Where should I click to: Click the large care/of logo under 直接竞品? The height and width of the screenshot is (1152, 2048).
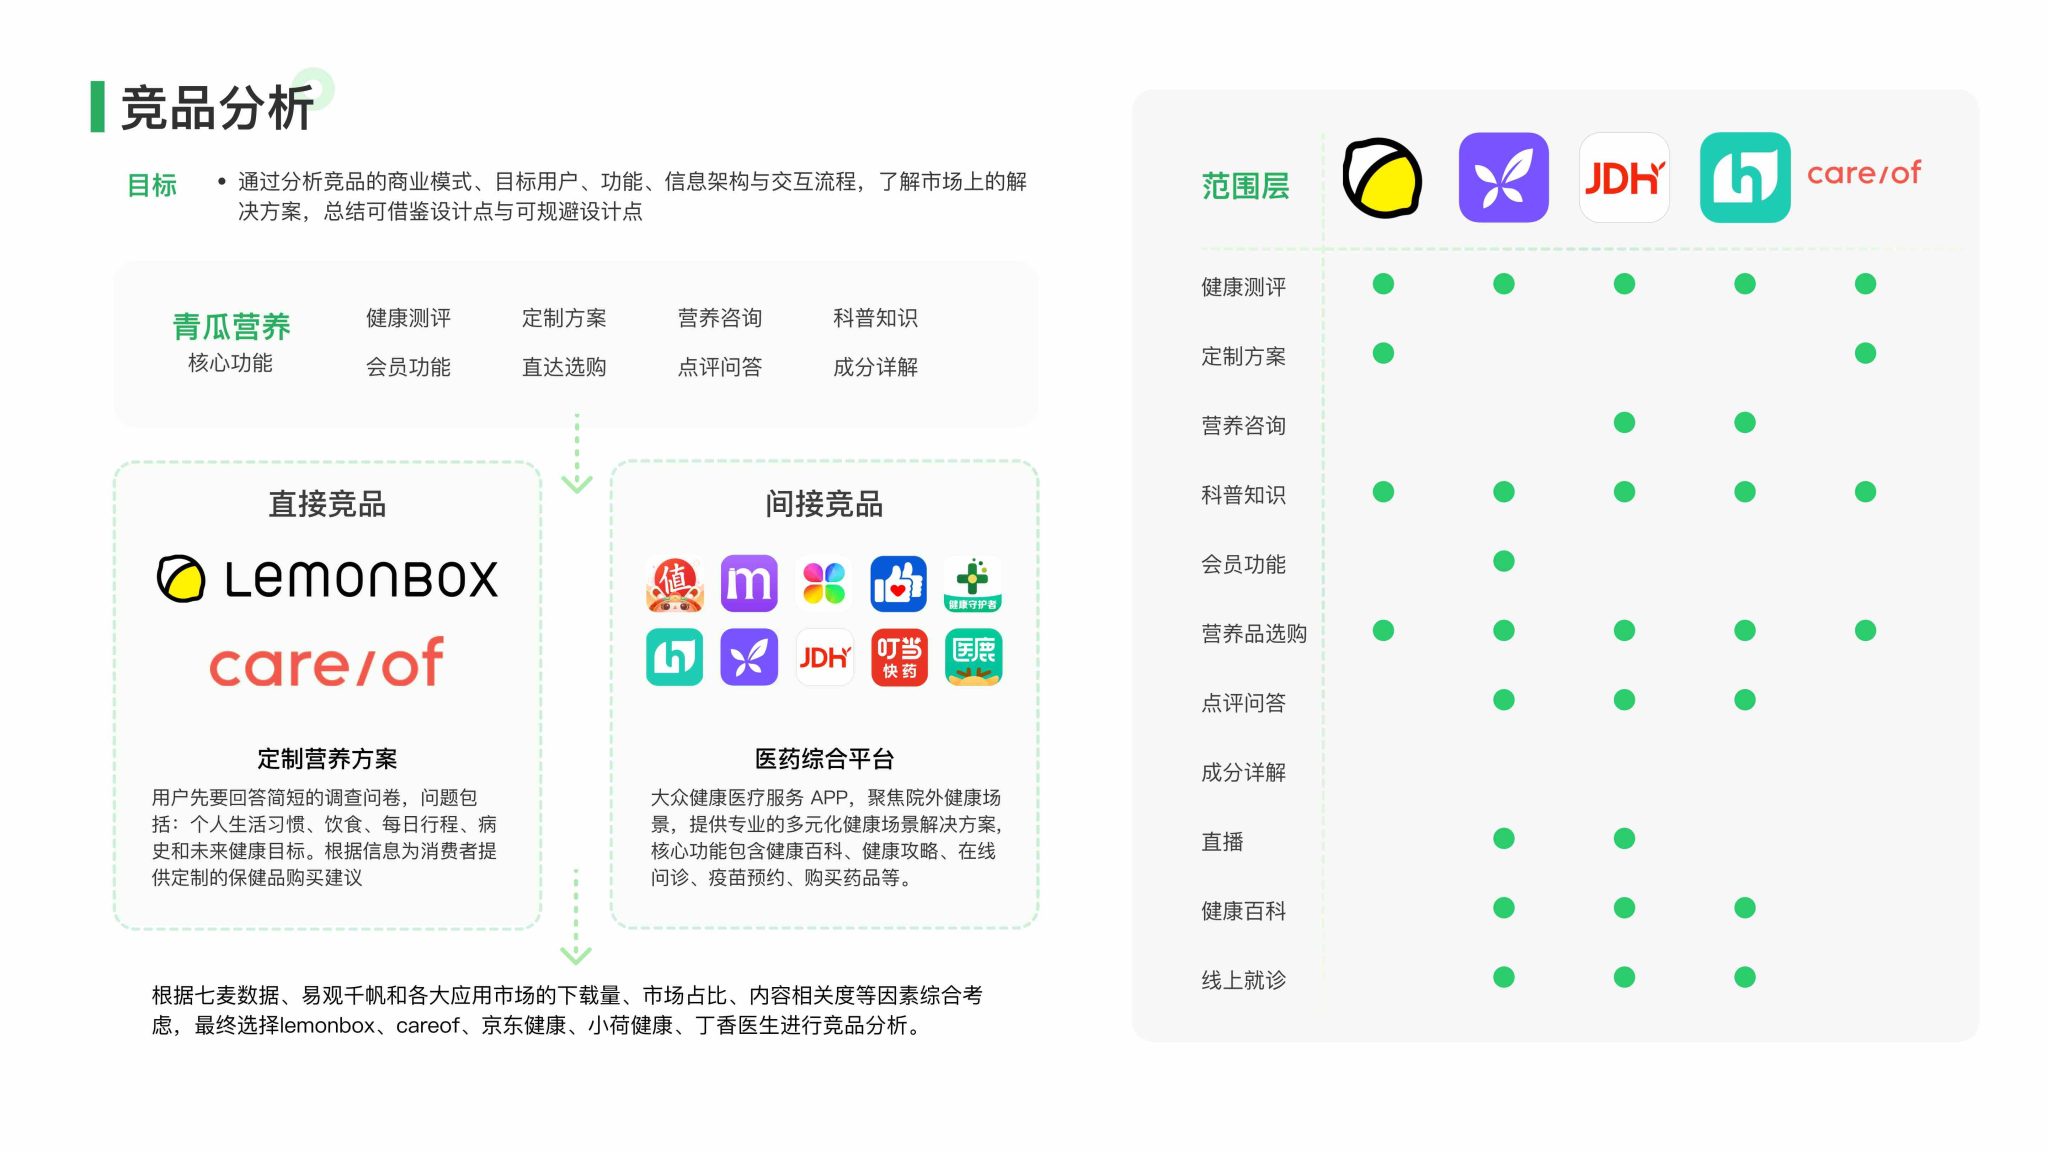pyautogui.click(x=326, y=663)
